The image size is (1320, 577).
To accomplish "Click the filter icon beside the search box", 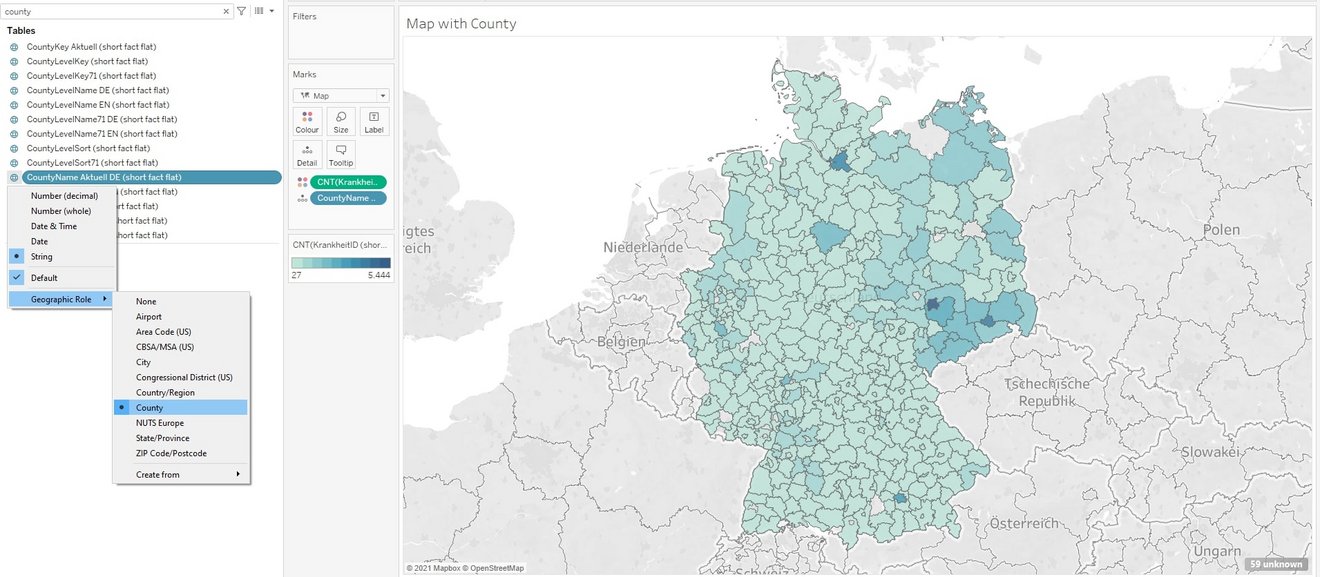I will tap(241, 11).
